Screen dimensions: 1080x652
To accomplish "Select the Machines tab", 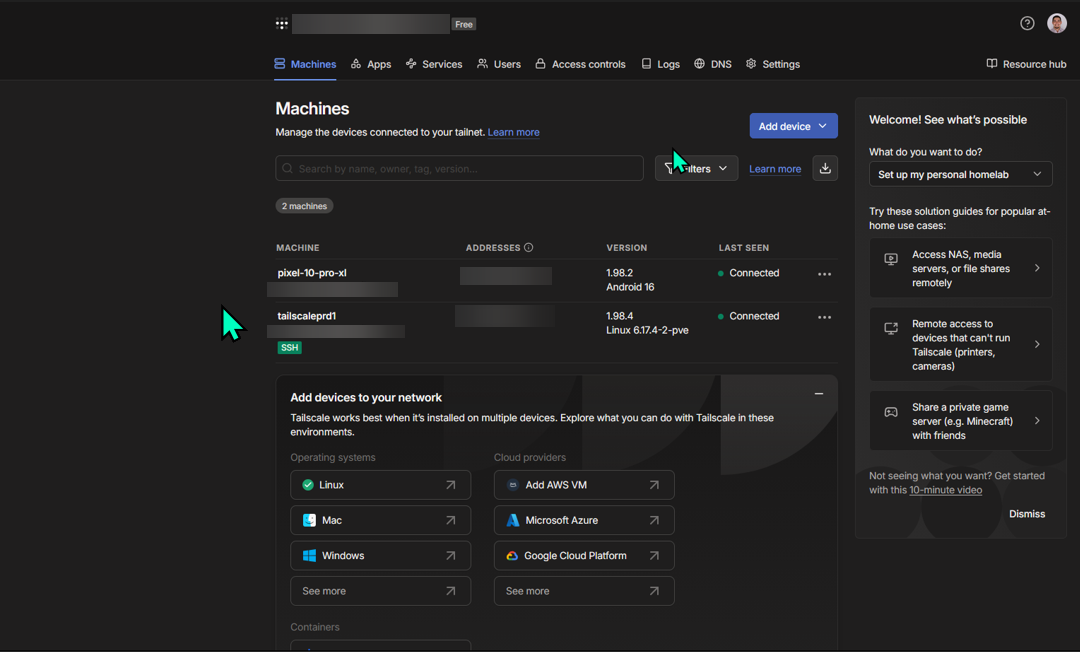I will 305,64.
